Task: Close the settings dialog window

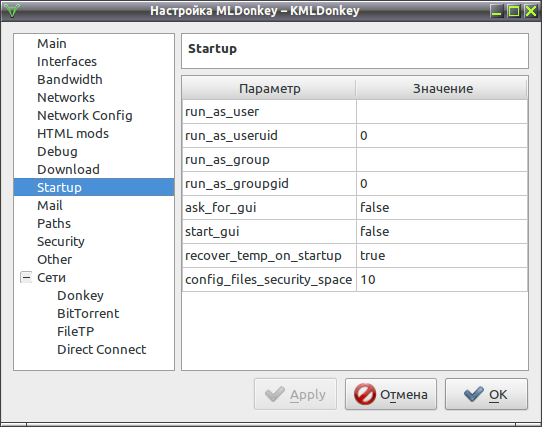Action: pyautogui.click(x=531, y=11)
